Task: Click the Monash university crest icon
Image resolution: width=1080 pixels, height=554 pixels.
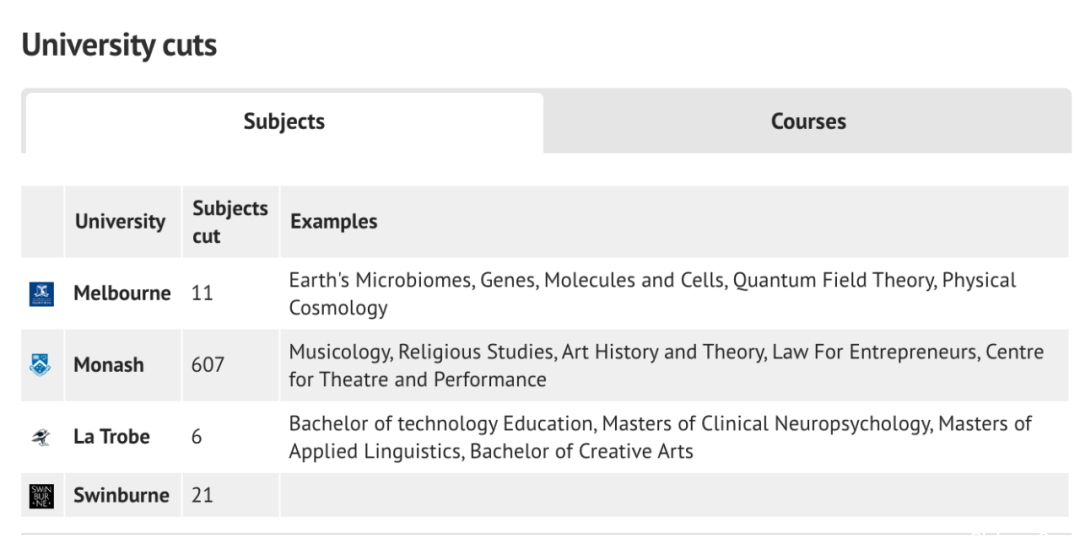Action: [x=41, y=365]
